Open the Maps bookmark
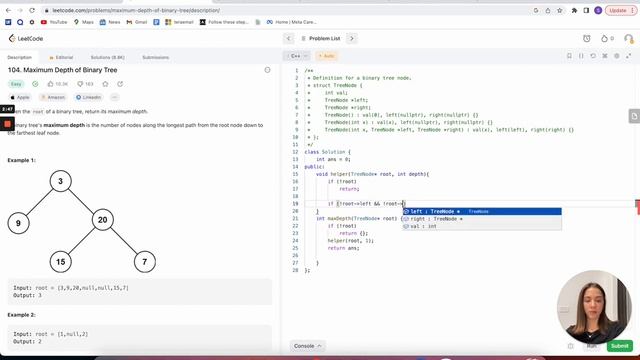Screen dimensions: 640x360 84,22
